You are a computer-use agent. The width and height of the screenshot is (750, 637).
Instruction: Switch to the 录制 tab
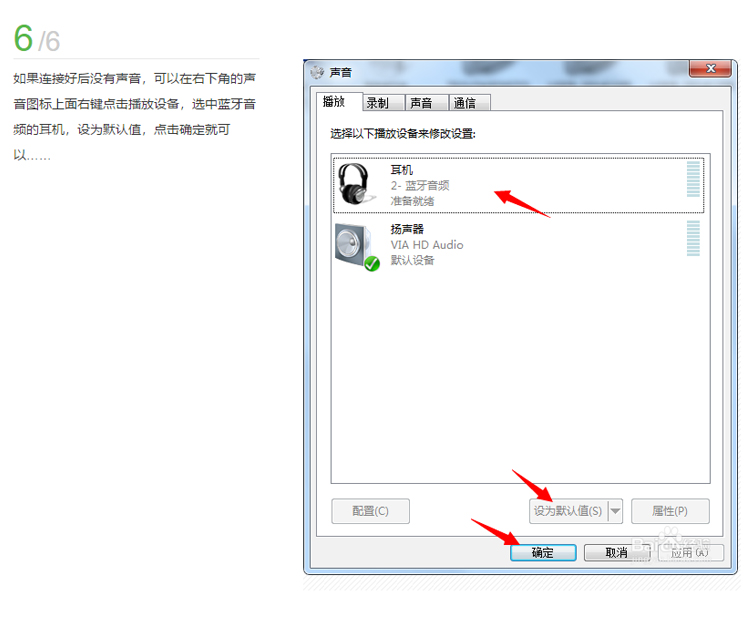pyautogui.click(x=383, y=103)
